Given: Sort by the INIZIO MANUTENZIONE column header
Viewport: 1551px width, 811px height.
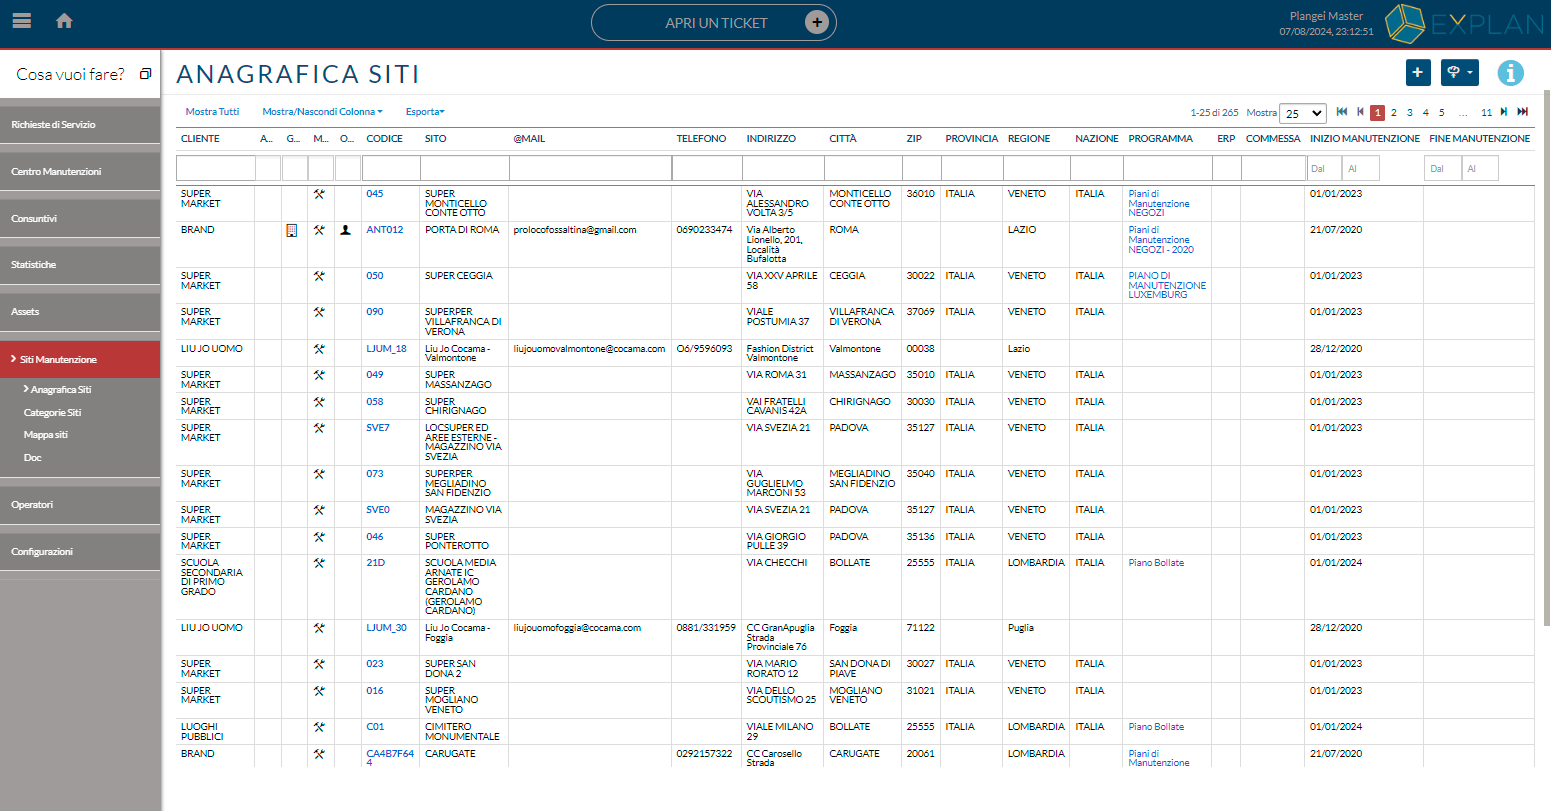Looking at the screenshot, I should pyautogui.click(x=1365, y=139).
